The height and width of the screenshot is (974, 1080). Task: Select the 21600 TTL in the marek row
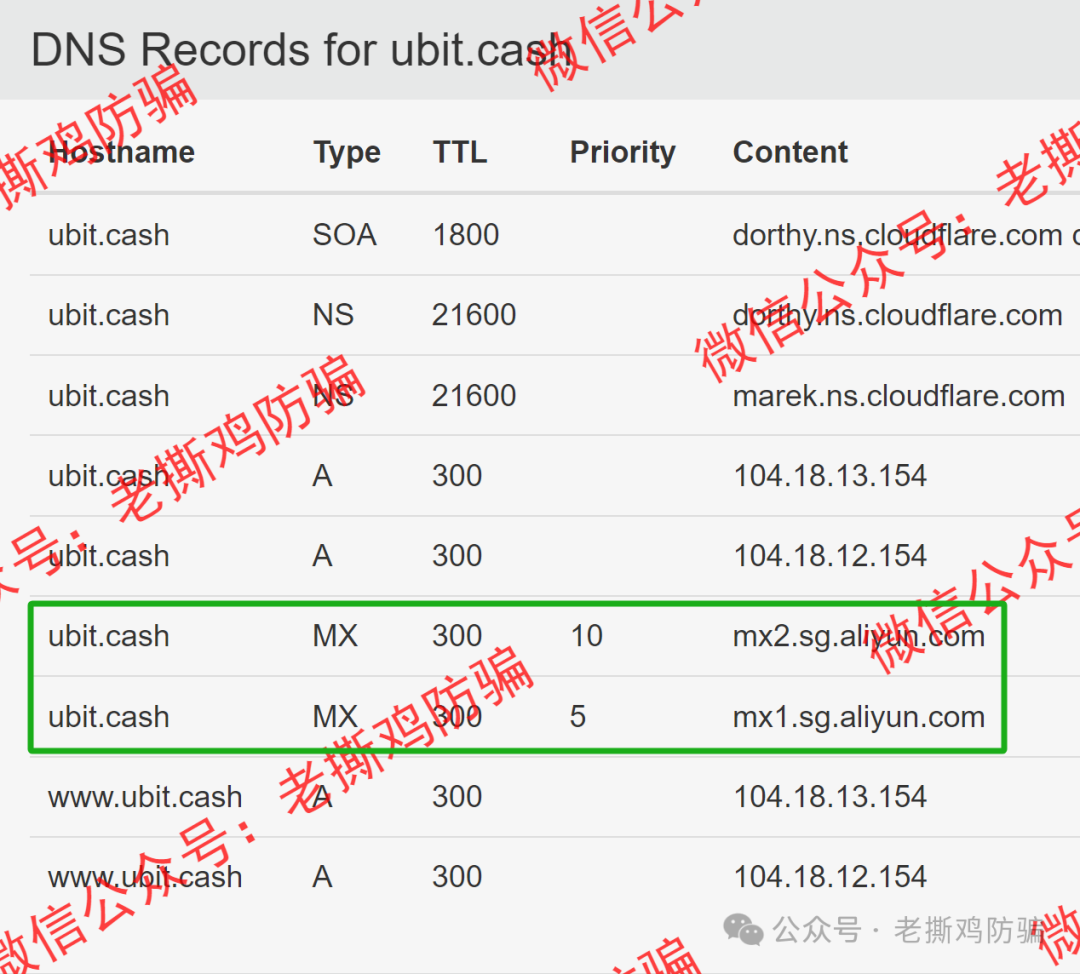474,396
